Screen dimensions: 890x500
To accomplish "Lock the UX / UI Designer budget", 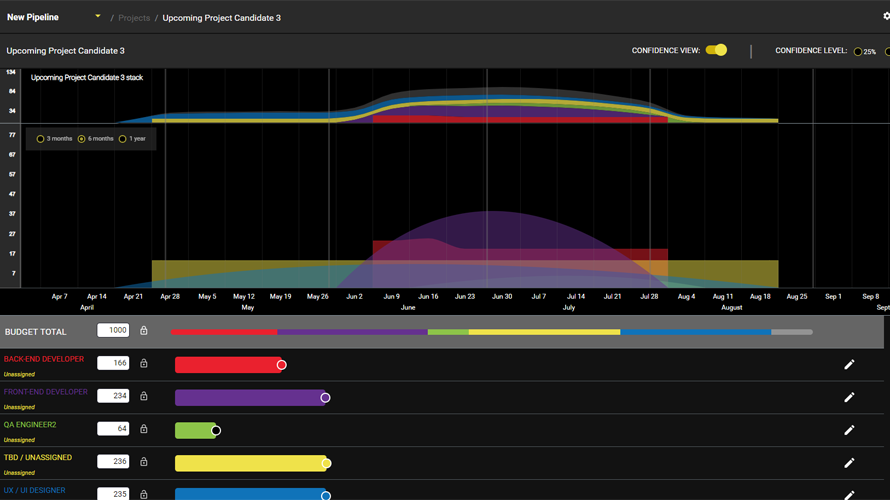I will point(144,495).
